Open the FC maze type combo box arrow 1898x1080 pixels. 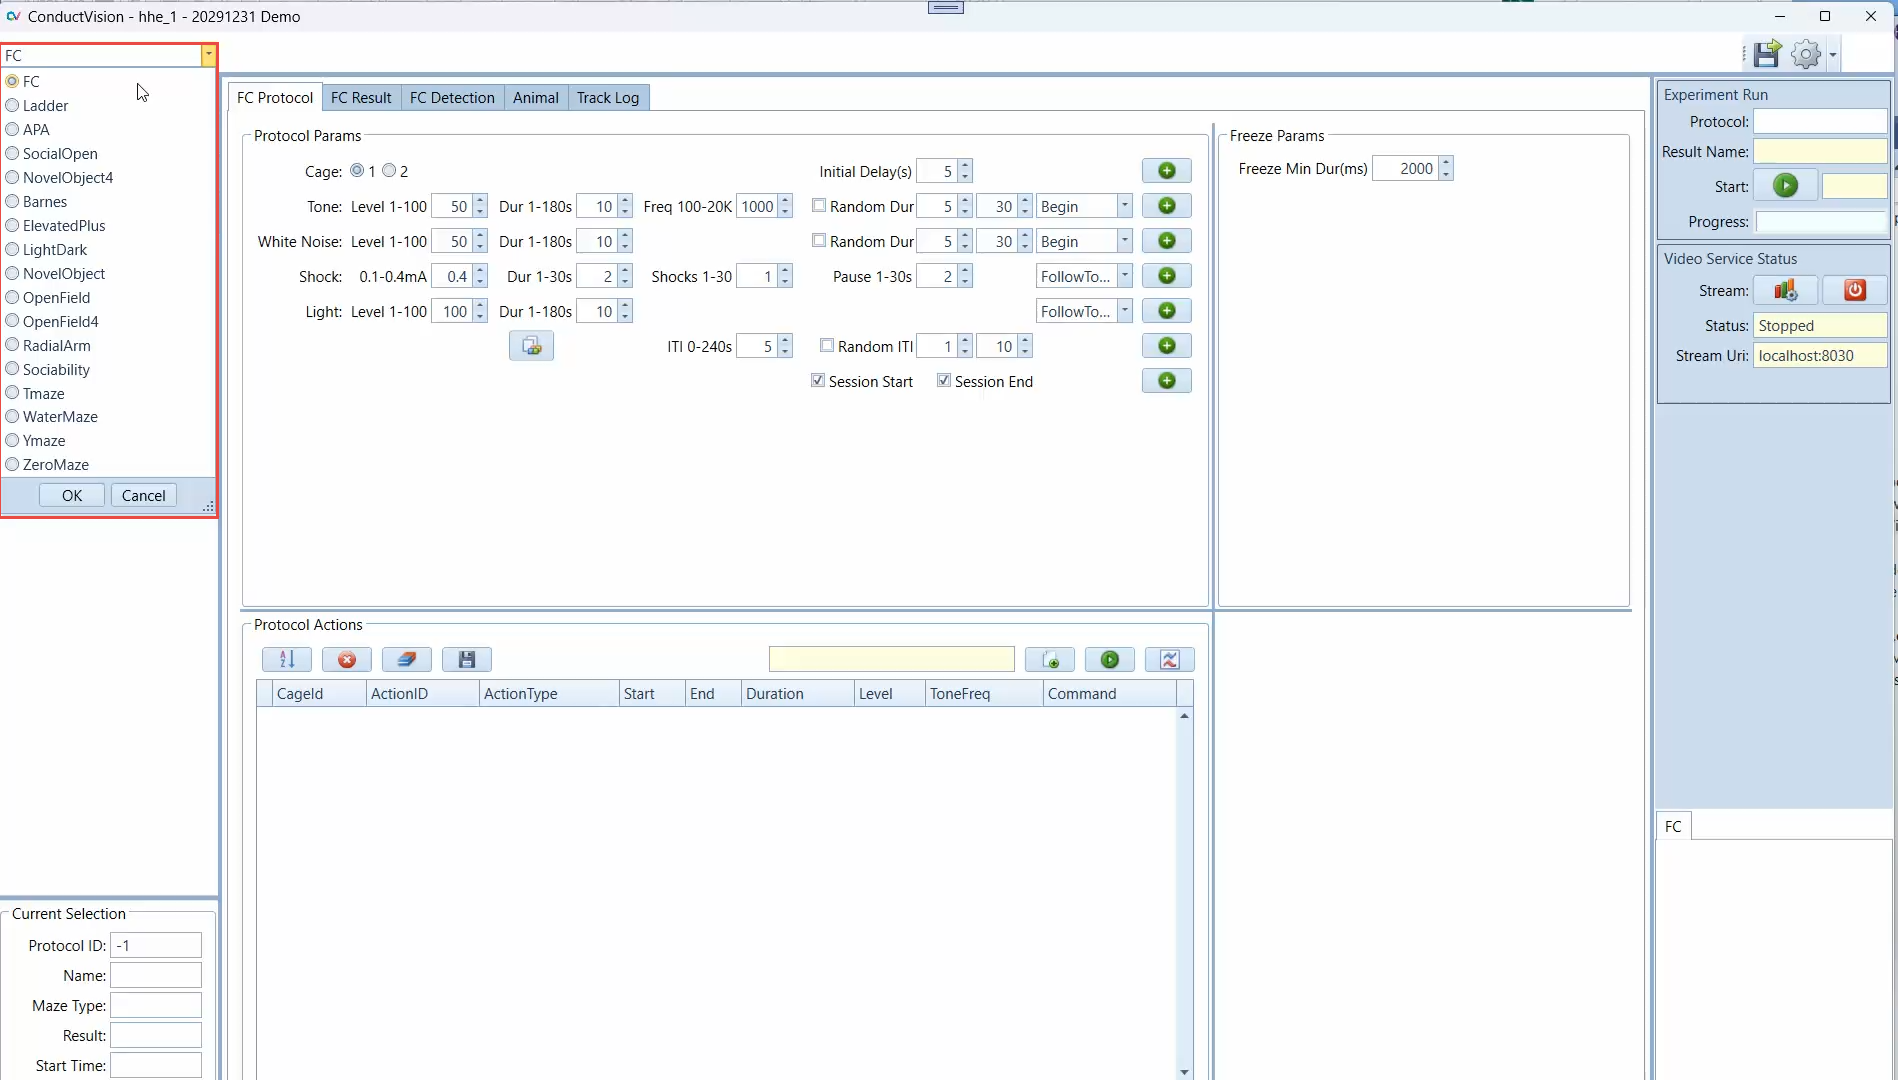tap(208, 56)
